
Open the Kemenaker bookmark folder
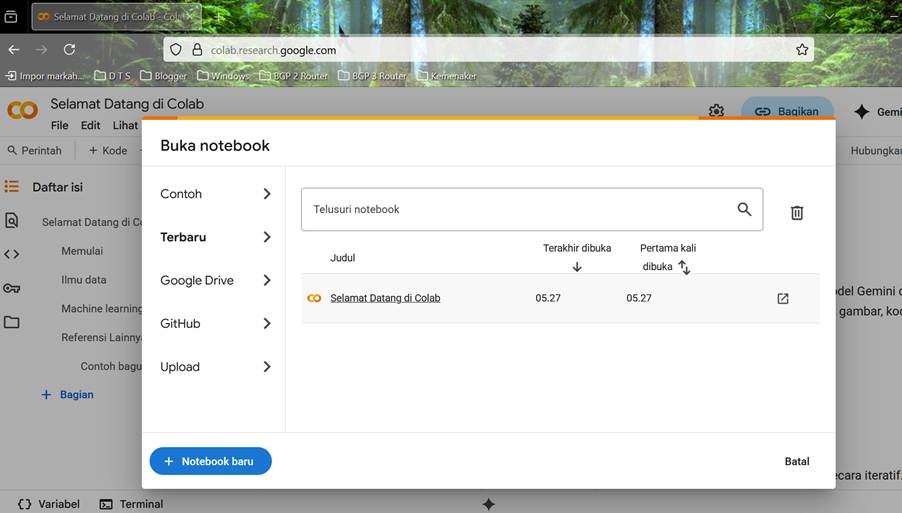tap(447, 76)
